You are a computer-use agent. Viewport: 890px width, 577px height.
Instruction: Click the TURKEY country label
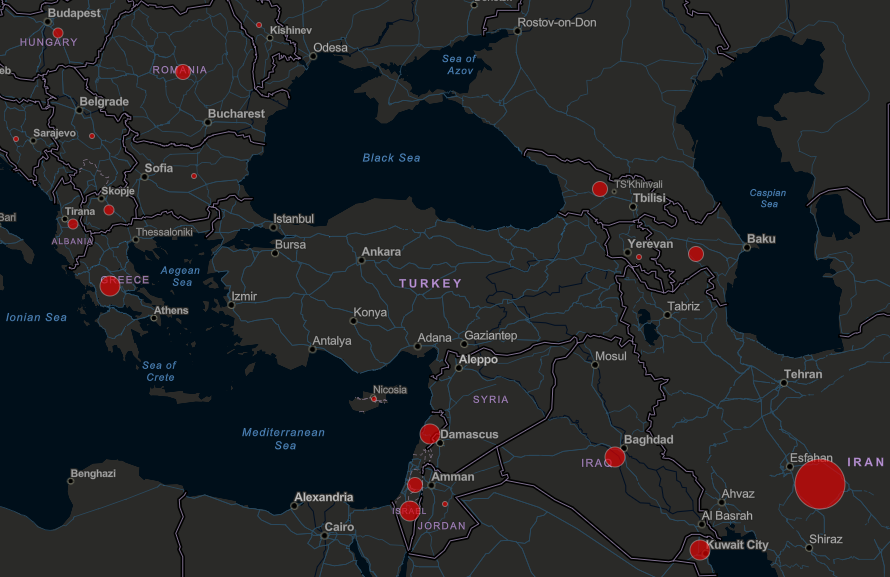coord(431,284)
